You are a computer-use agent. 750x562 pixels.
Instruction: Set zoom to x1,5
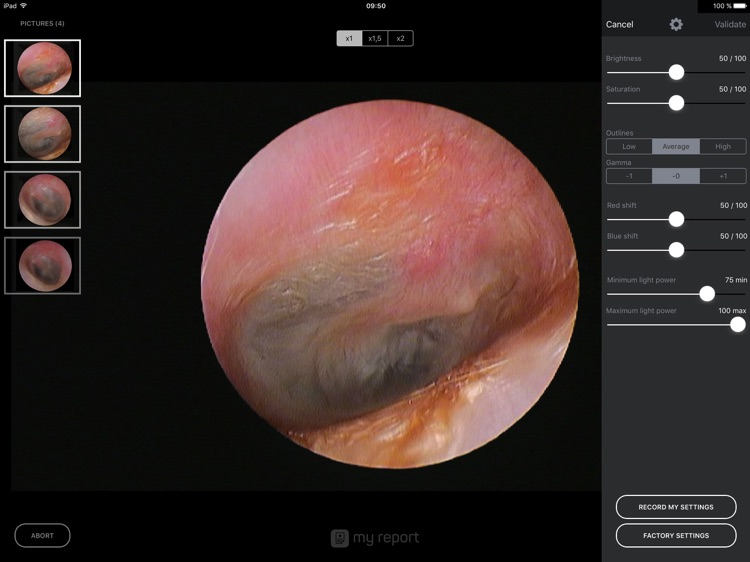[x=375, y=38]
